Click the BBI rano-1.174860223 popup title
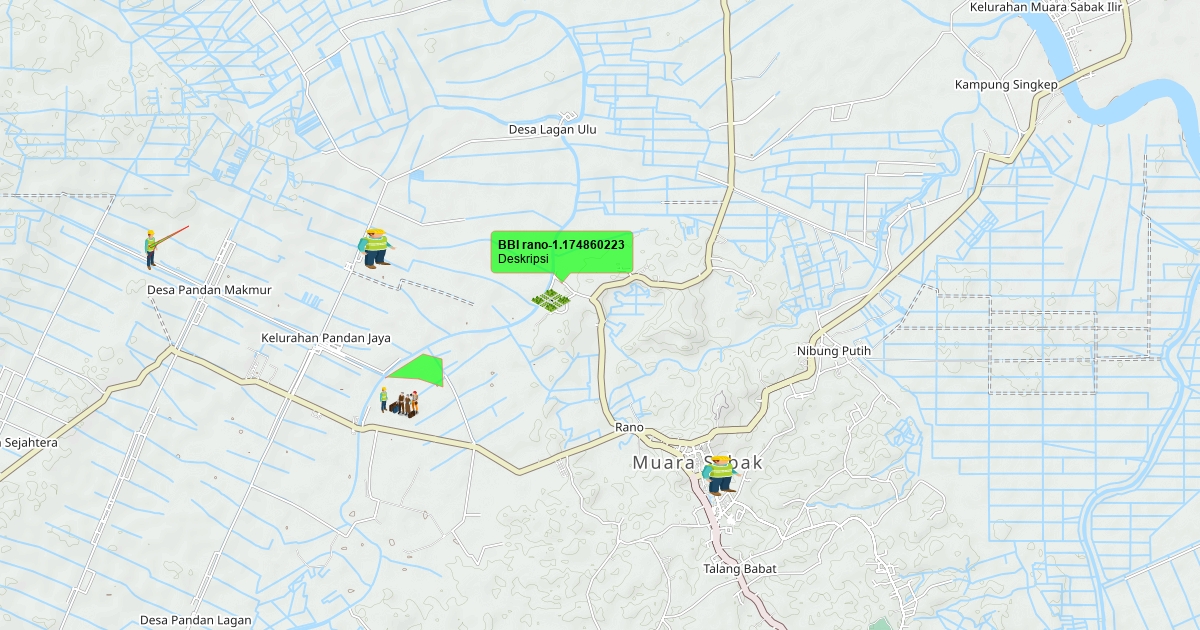 [x=561, y=244]
